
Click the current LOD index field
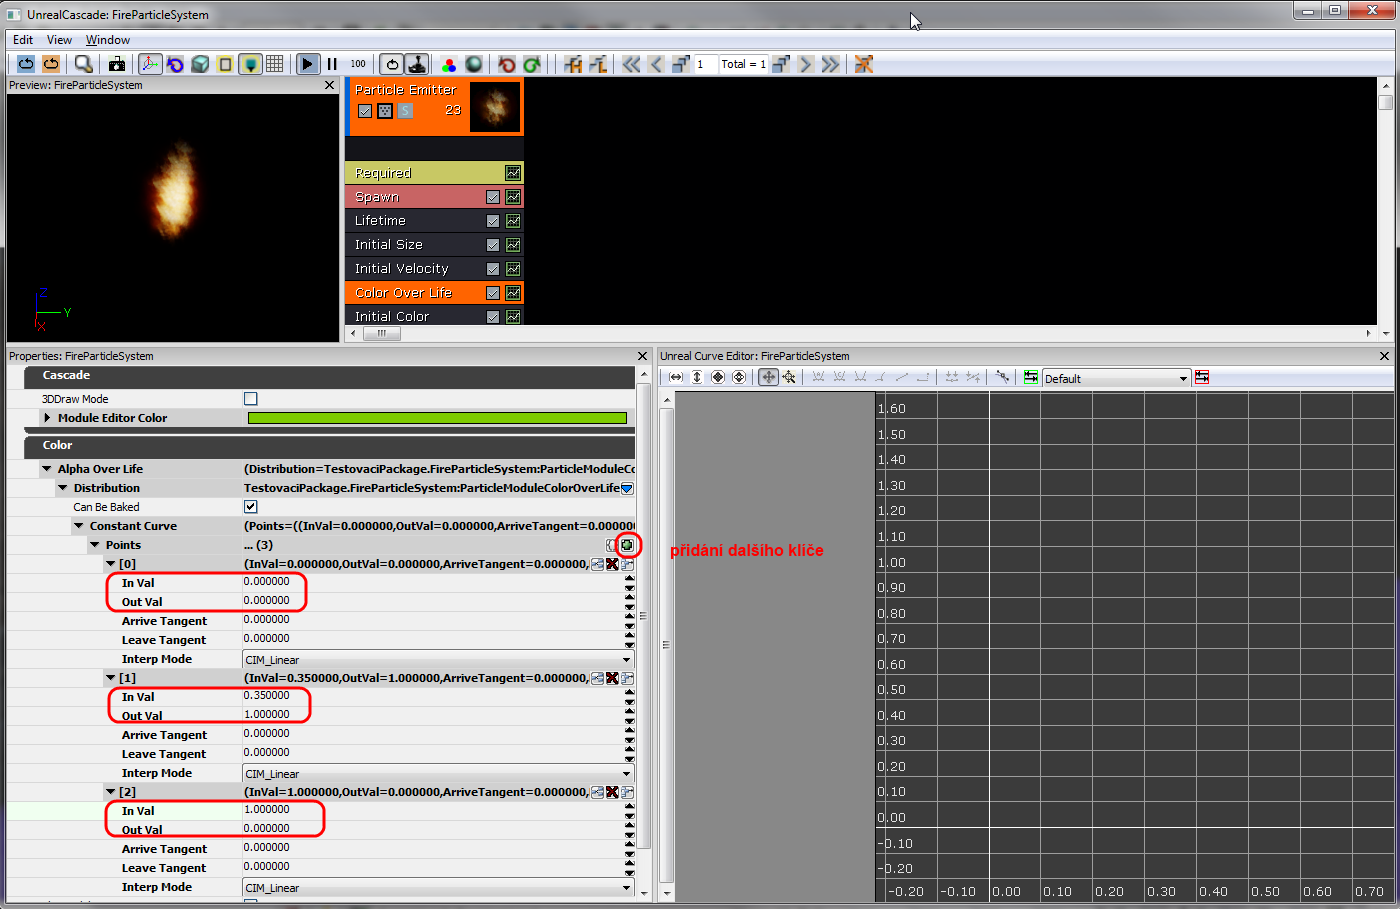[705, 64]
